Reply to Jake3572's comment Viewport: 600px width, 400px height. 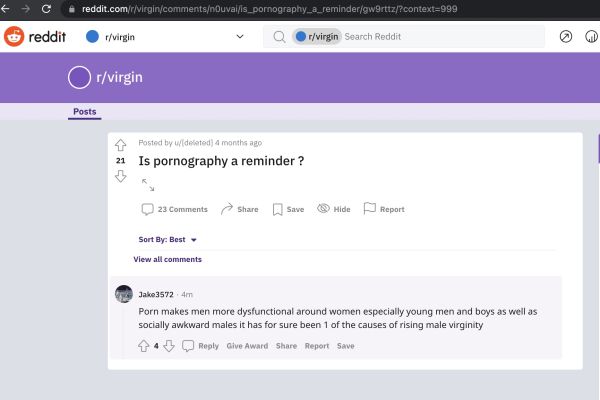(x=201, y=346)
